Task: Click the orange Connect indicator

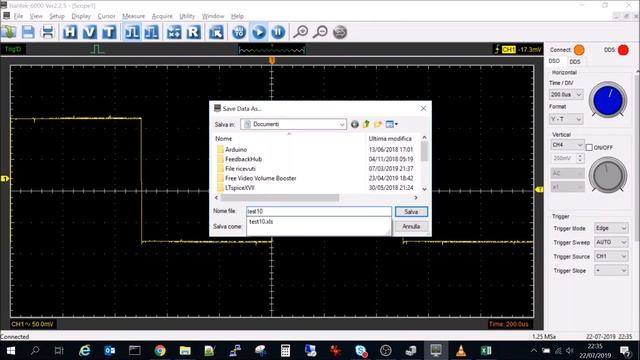Action: point(579,50)
